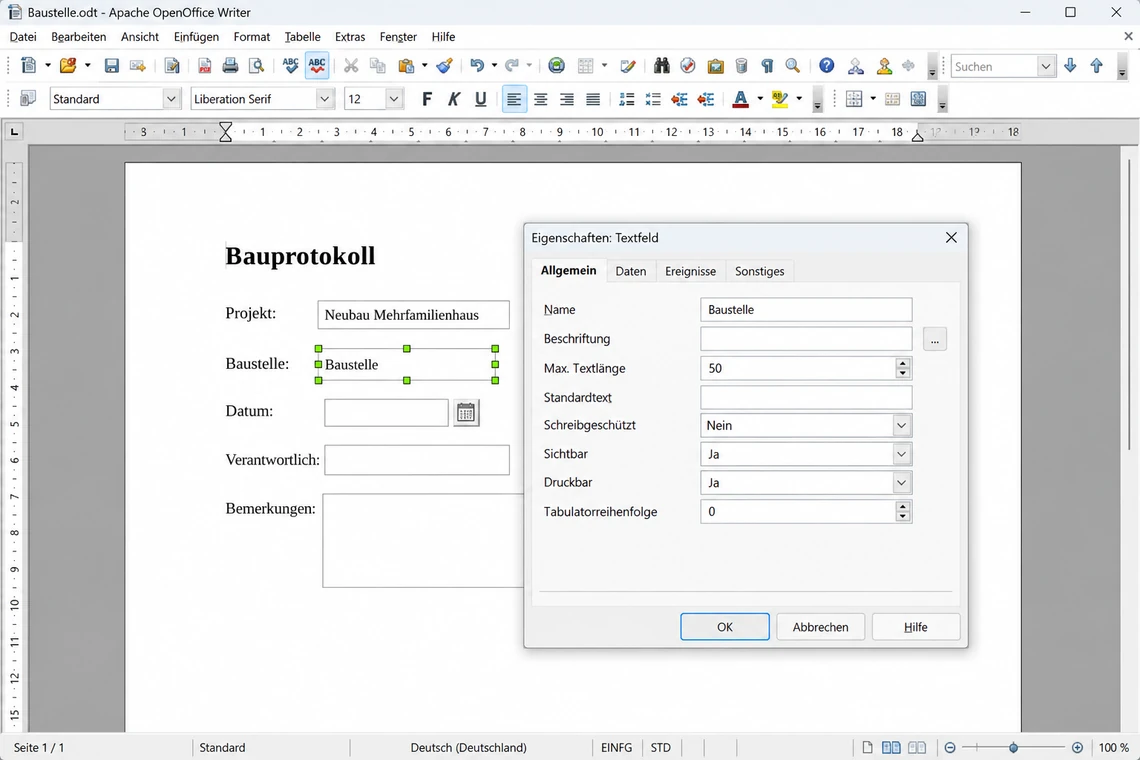
Task: Export directly as PDF icon
Action: (204, 66)
